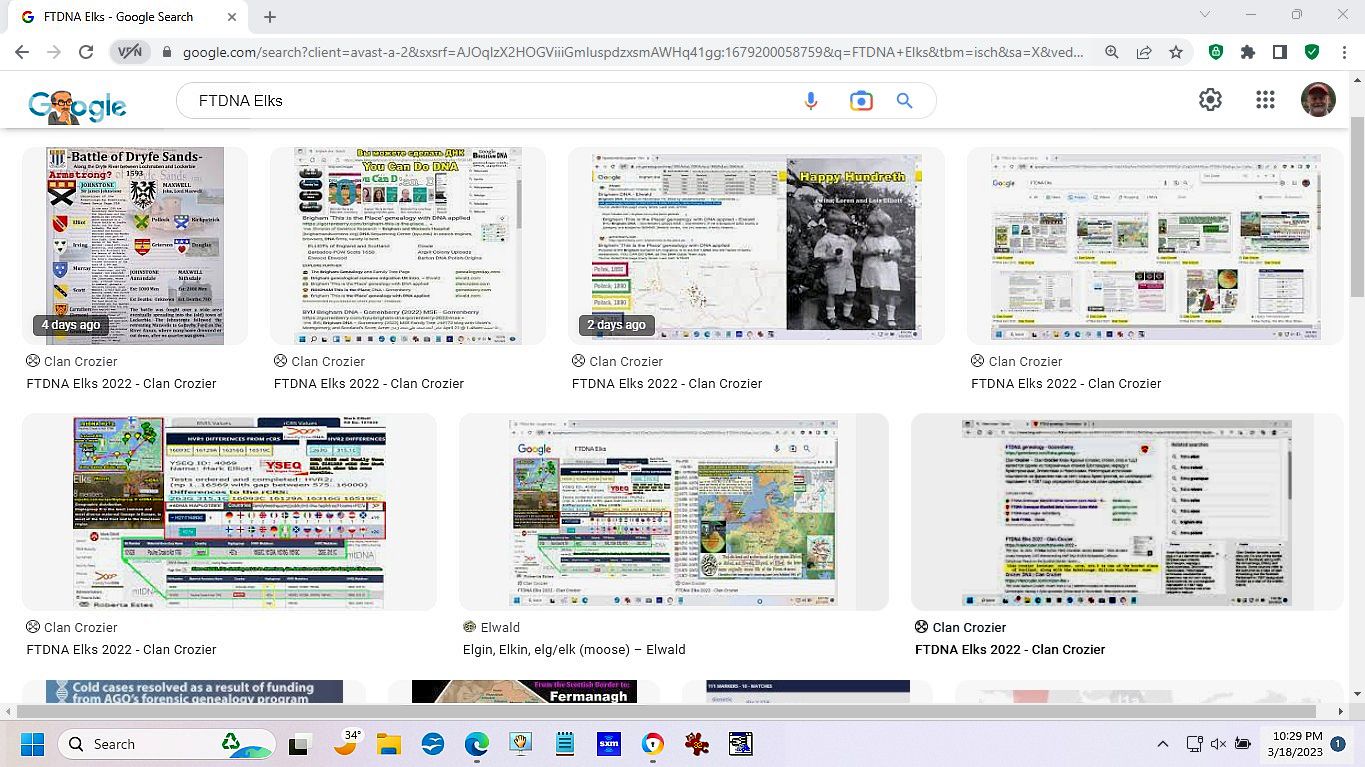Toggle the VPN badge in address bar
The height and width of the screenshot is (767, 1365).
(x=130, y=52)
